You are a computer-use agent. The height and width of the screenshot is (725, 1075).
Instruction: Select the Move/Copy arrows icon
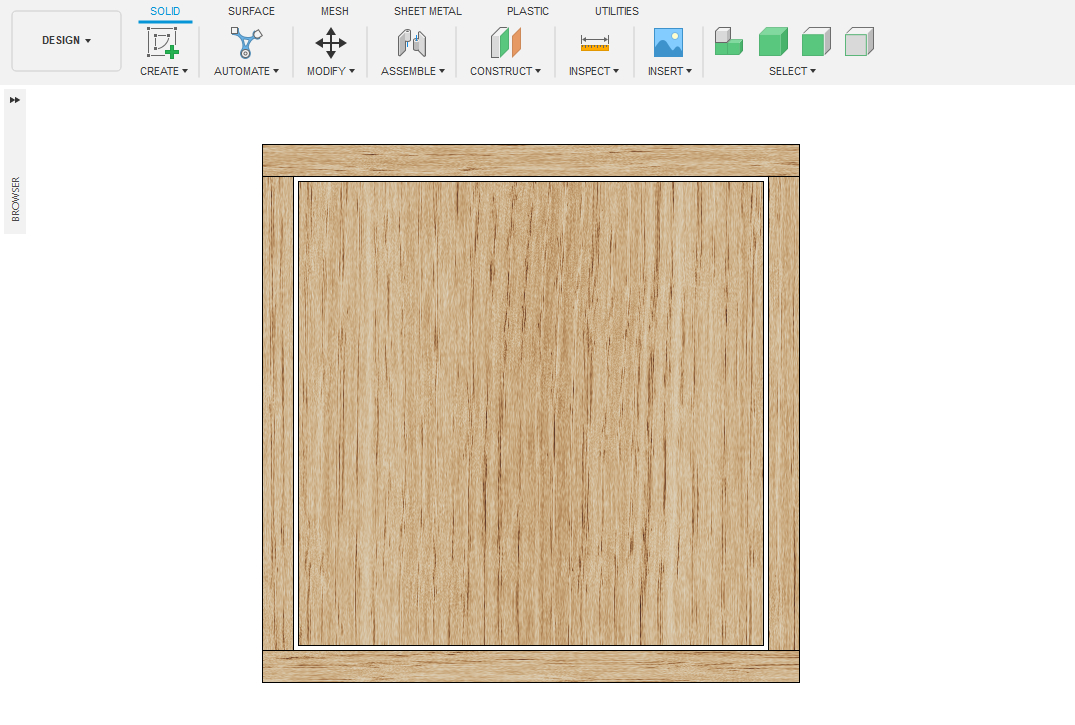(x=331, y=43)
